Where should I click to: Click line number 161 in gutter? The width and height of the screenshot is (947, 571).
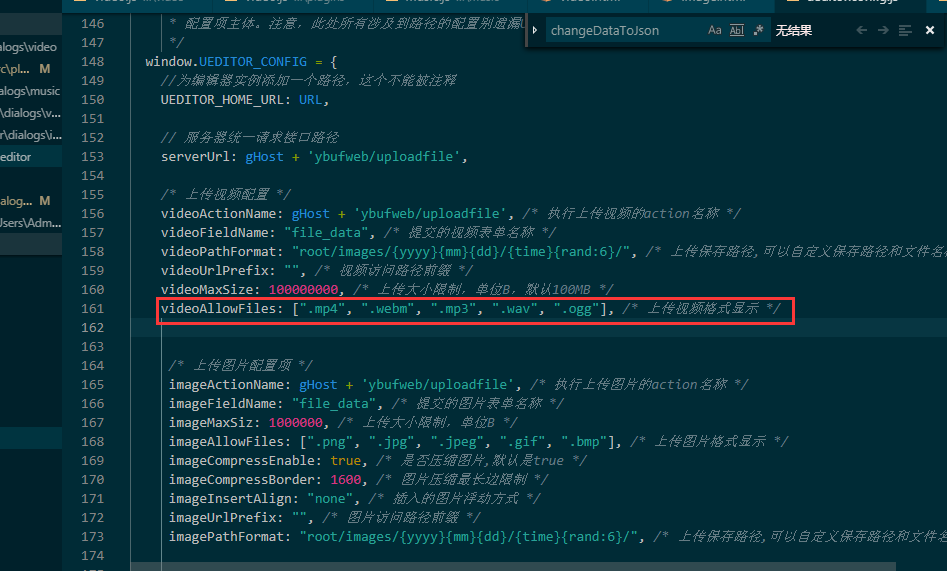tap(92, 308)
